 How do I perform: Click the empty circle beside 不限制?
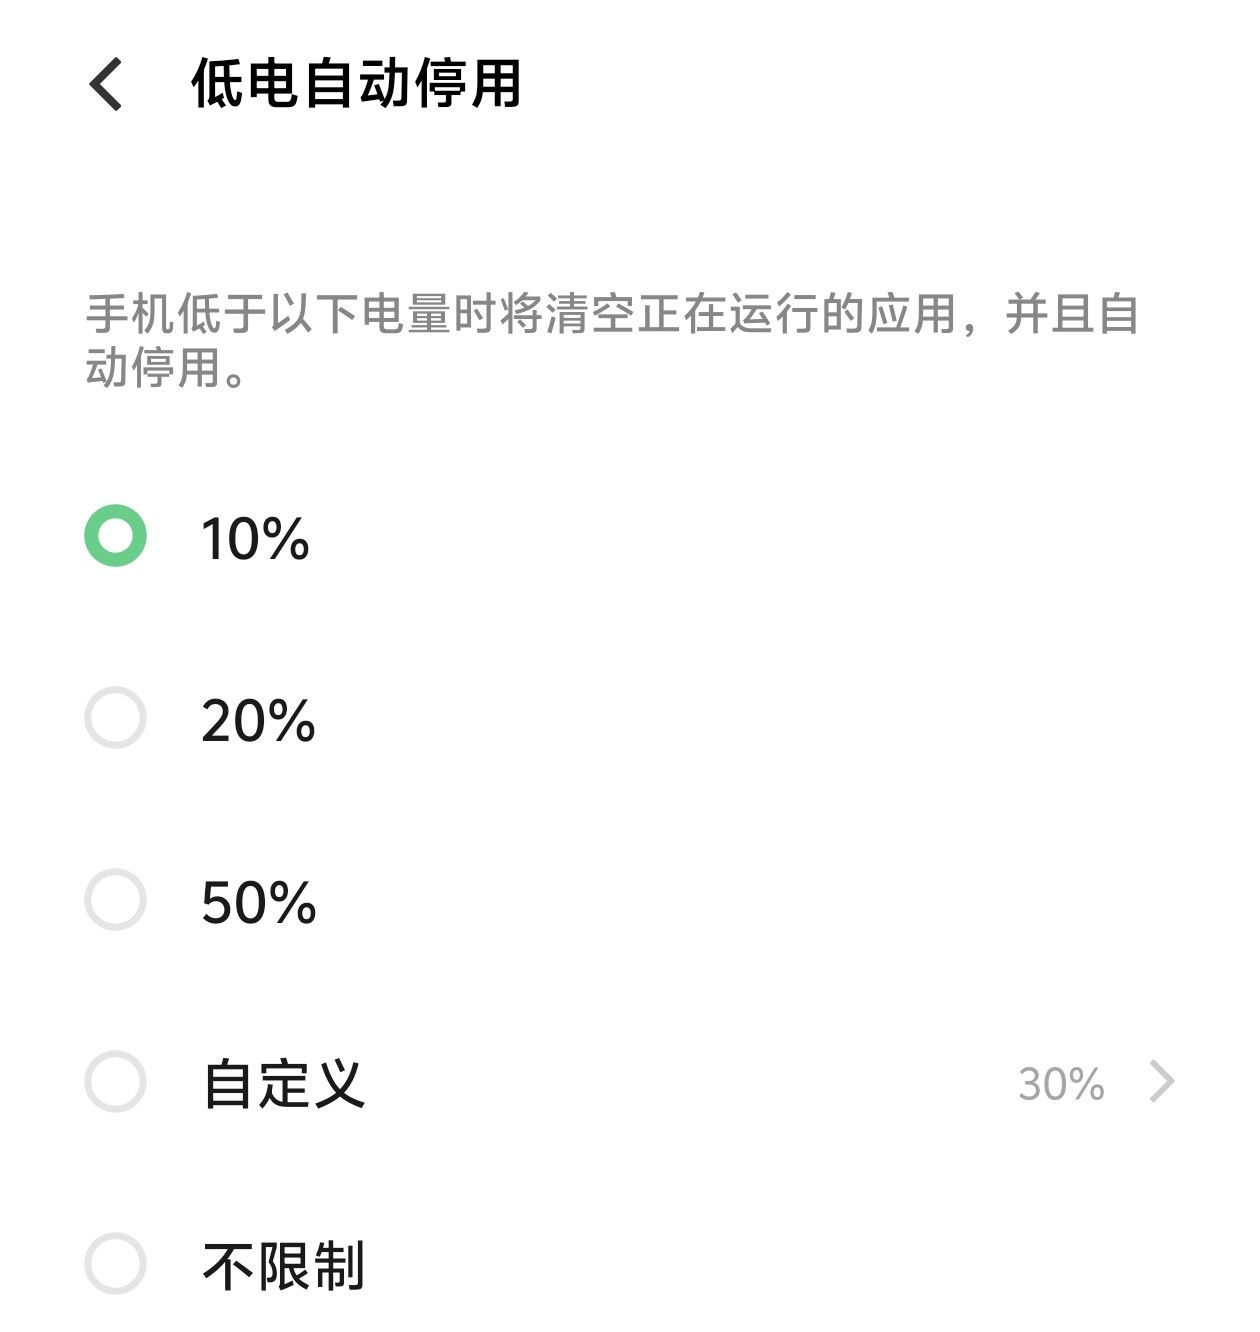pyautogui.click(x=116, y=1264)
